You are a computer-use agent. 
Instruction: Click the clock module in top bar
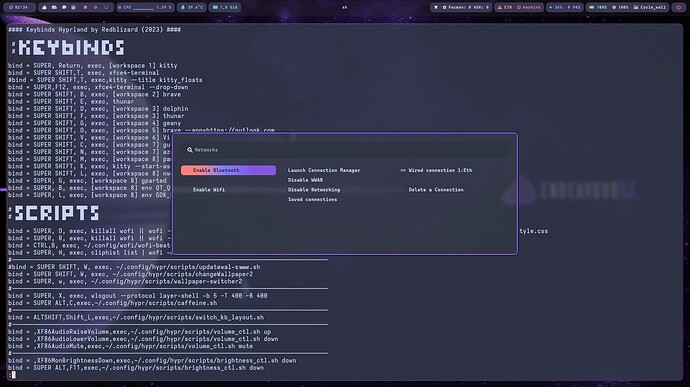18,7
